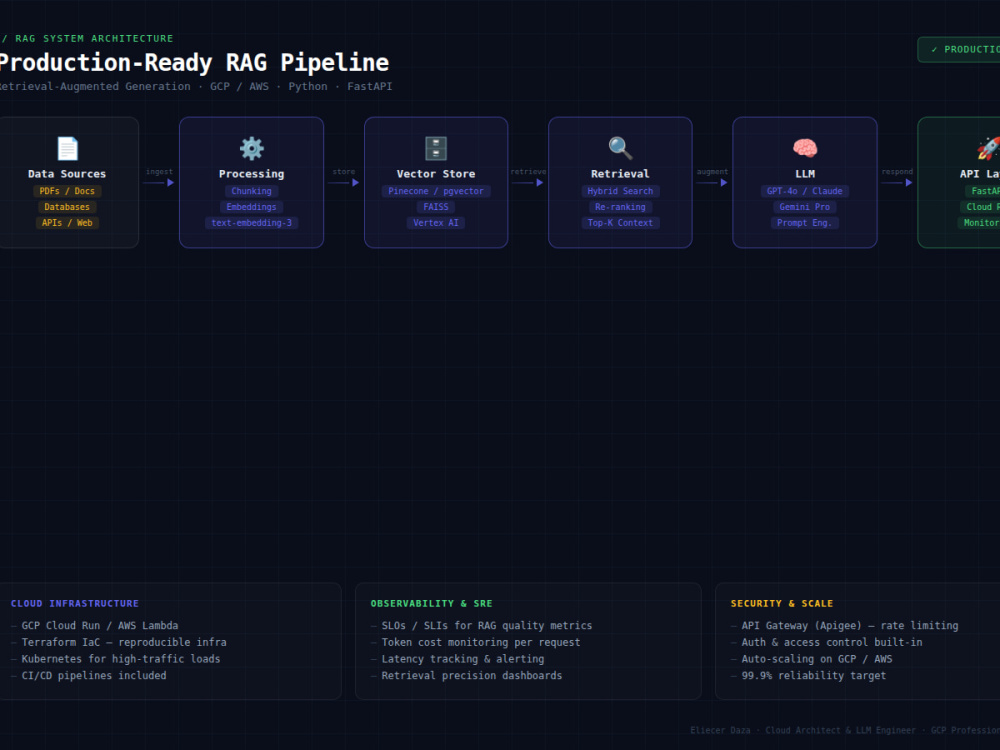Click the CLOUD INFRASTRUCTURE heading
Viewport: 1000px width, 750px height.
pyautogui.click(x=75, y=604)
